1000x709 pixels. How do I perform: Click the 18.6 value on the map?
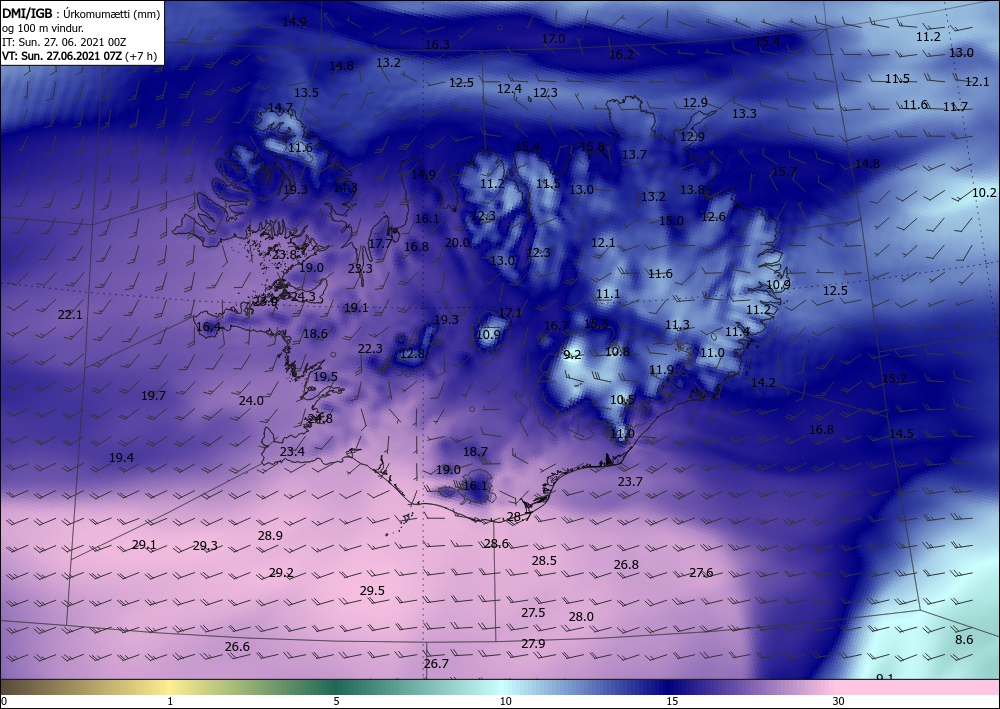[315, 333]
